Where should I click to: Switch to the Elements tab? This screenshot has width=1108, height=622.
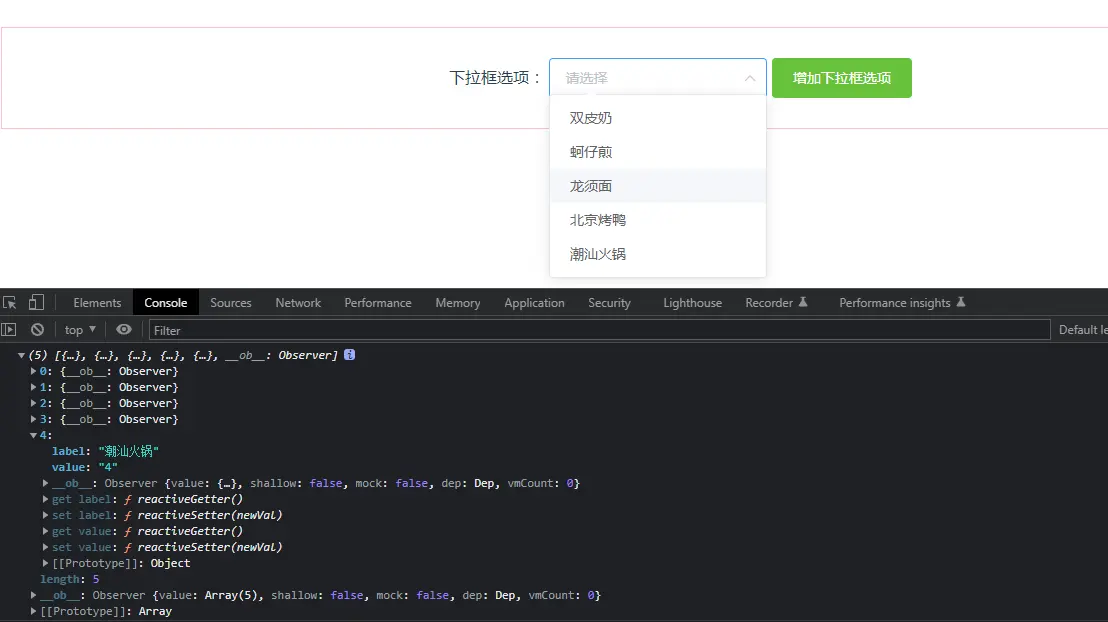click(98, 303)
